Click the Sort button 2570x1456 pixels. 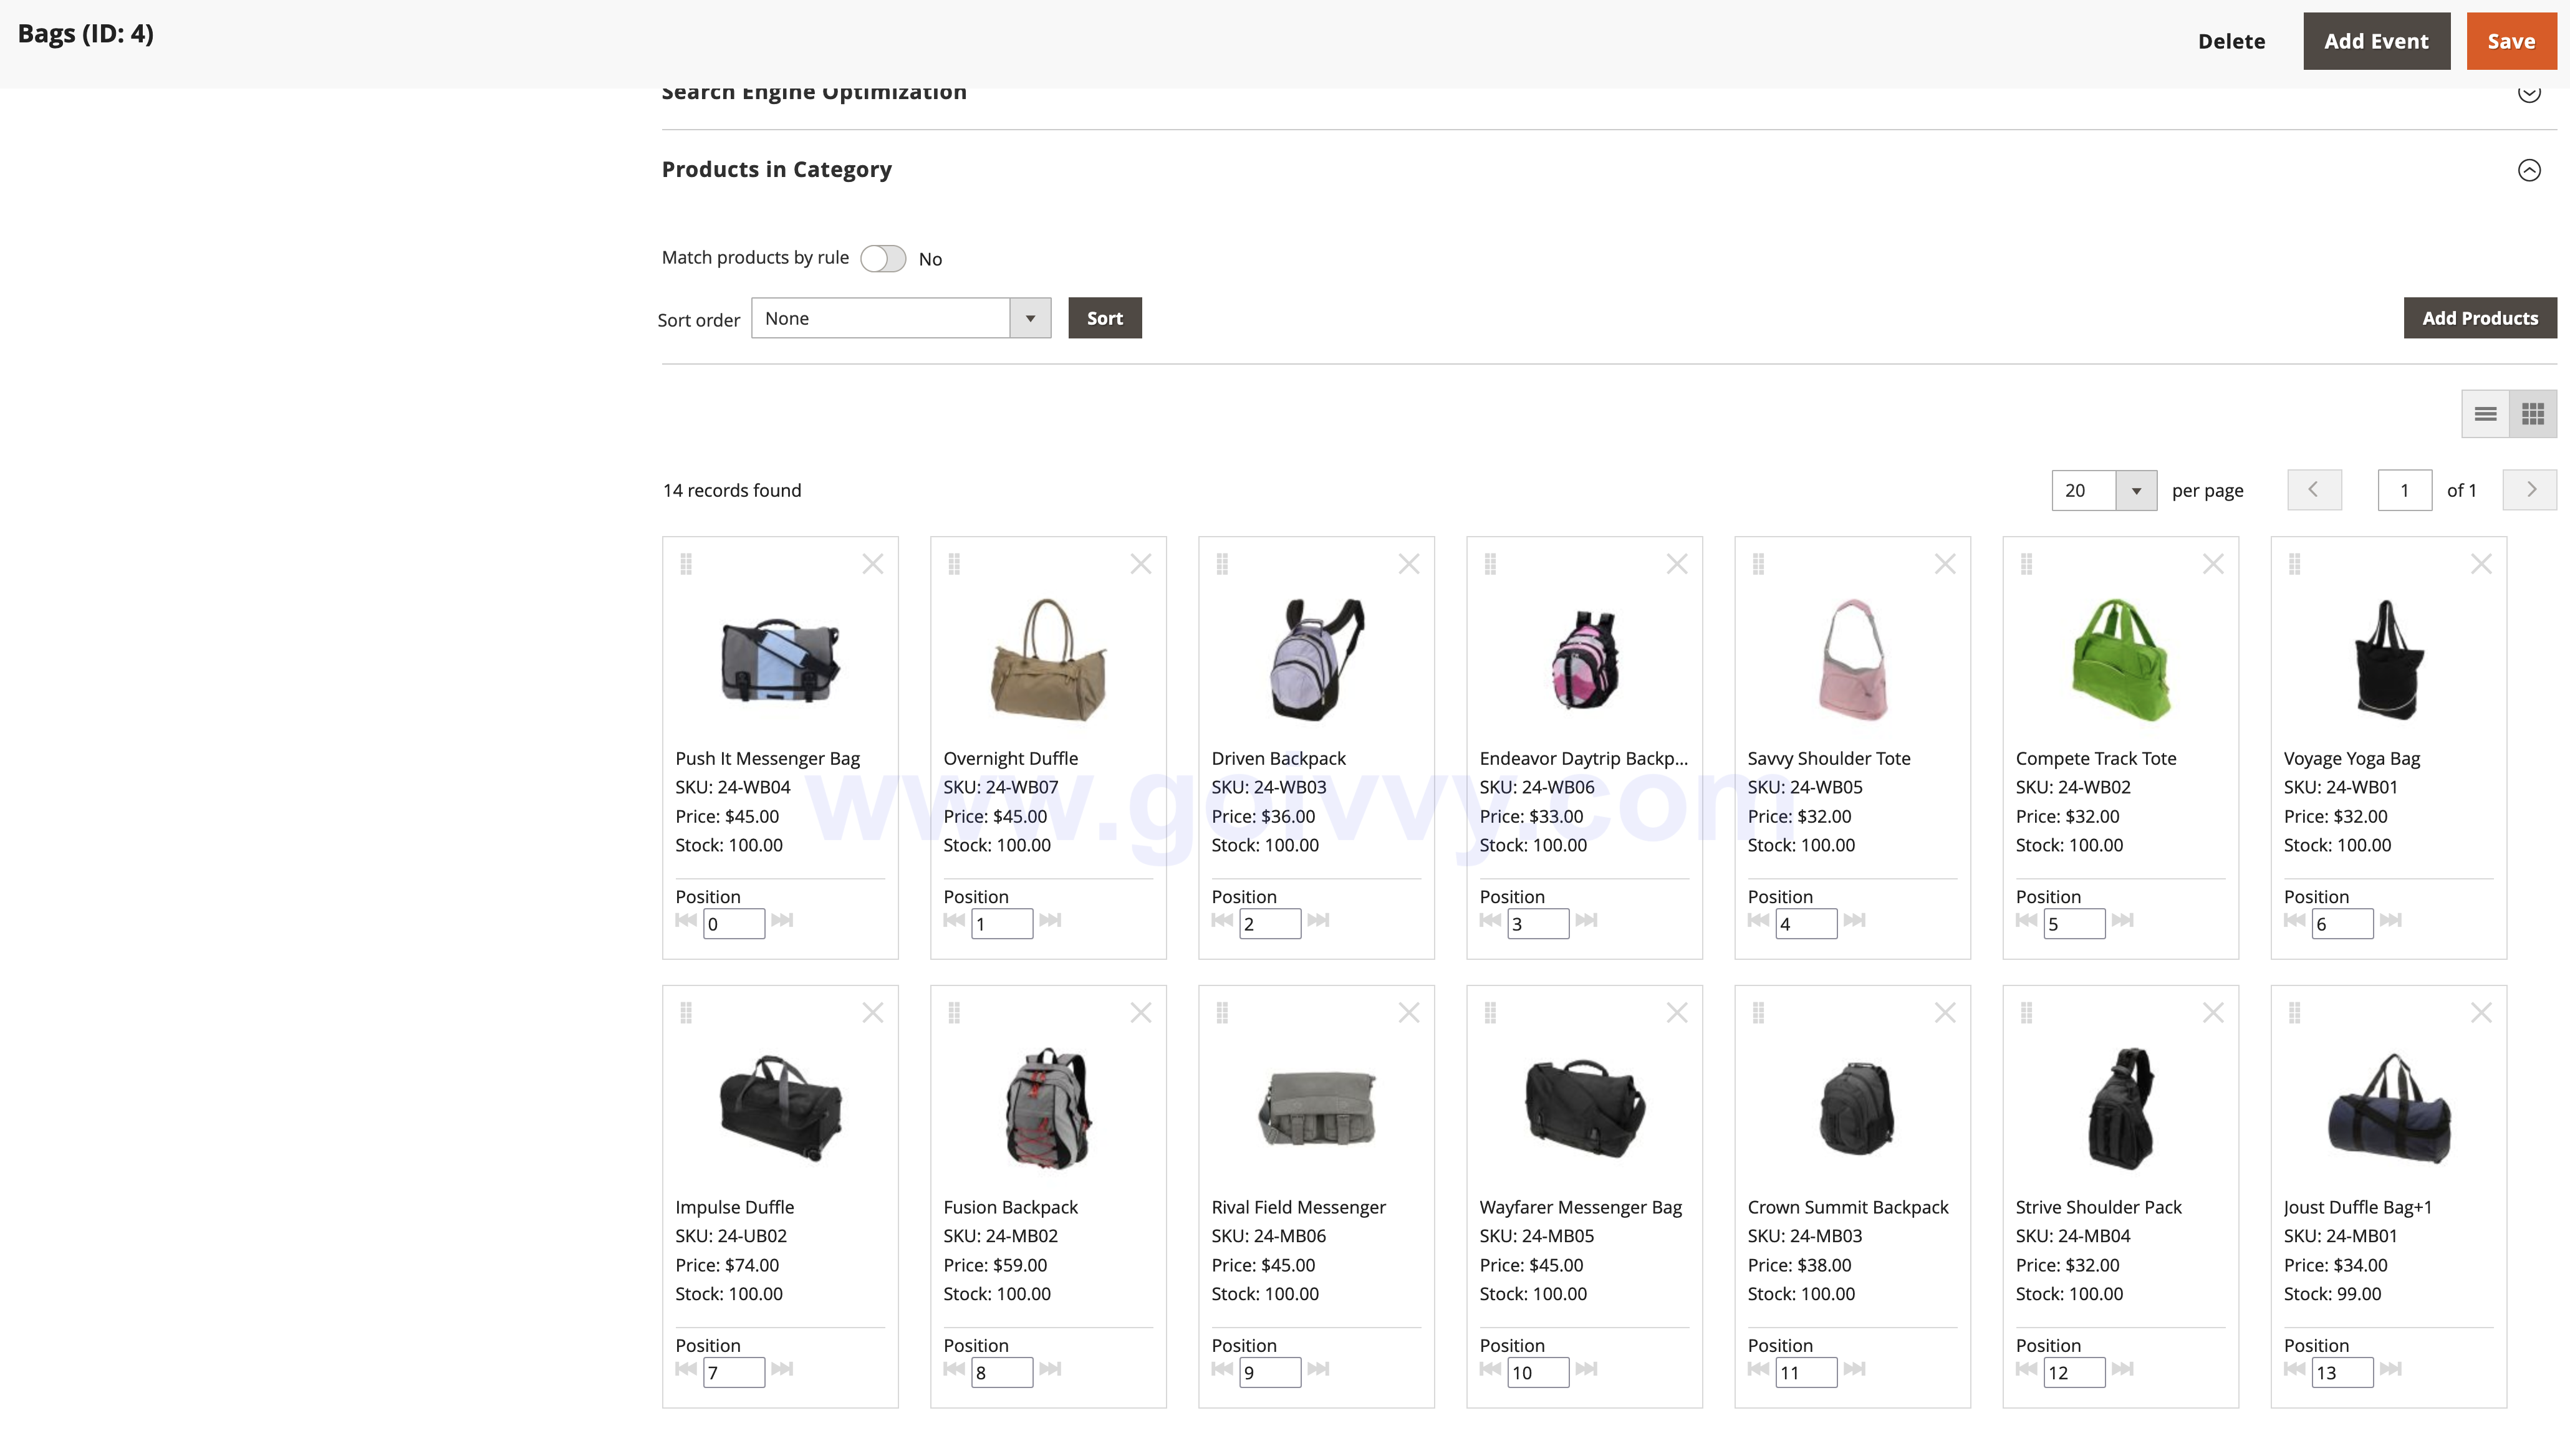click(1104, 317)
